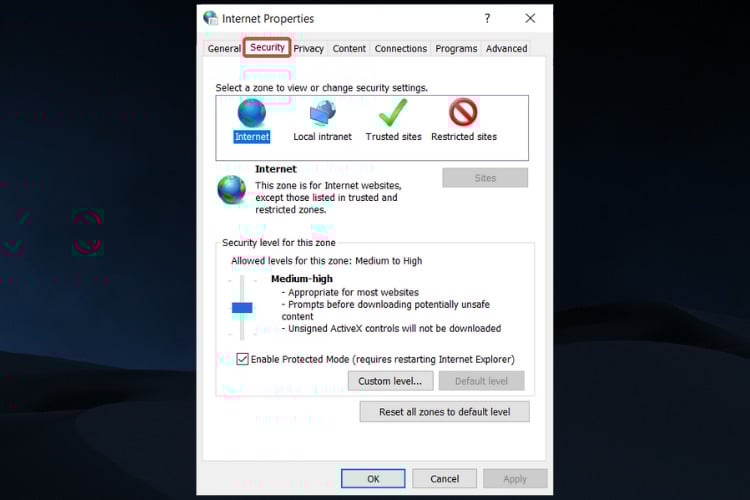Click 'Allowed levels for this zone' text

click(327, 261)
